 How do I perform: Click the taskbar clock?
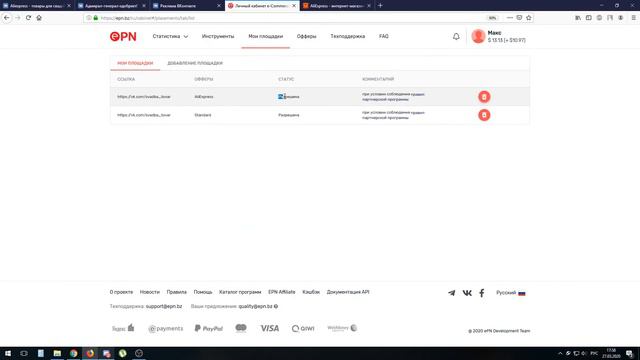point(611,353)
